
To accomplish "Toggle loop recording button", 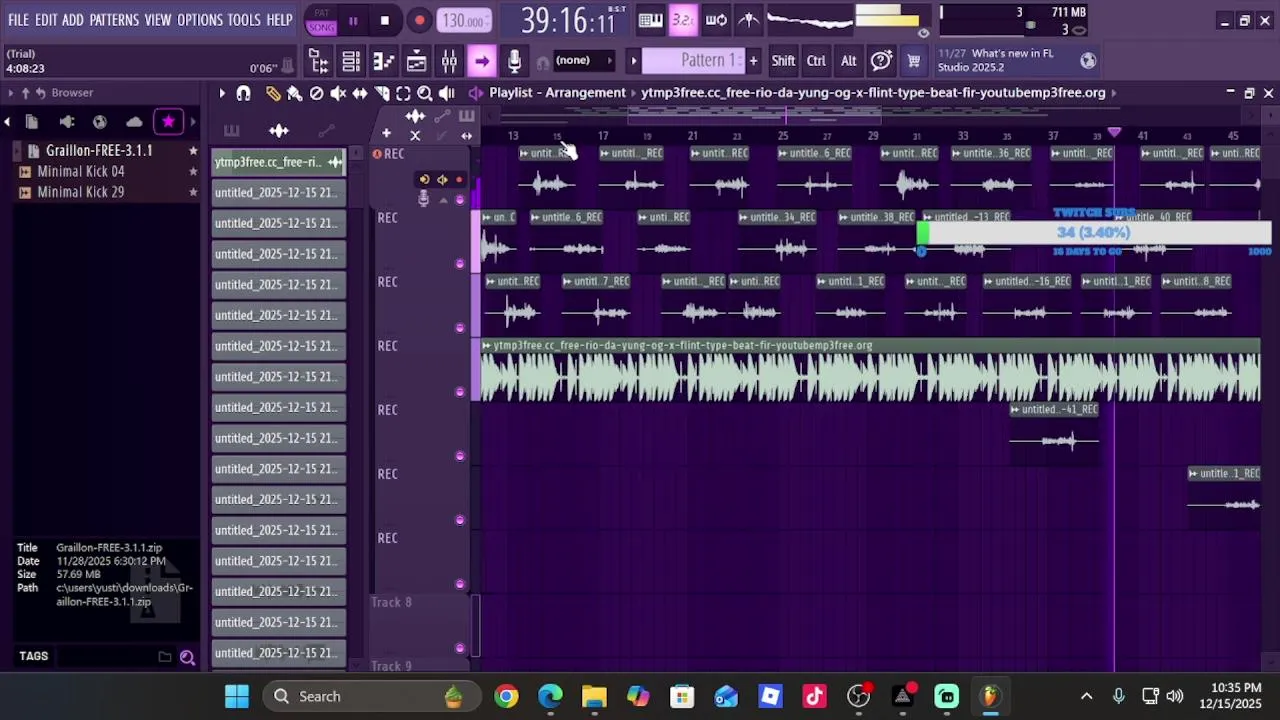I will 716,20.
